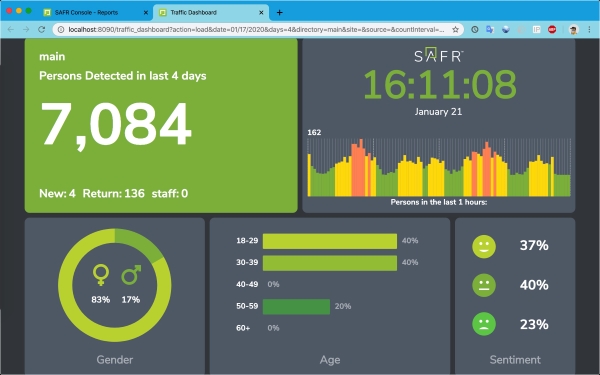This screenshot has height=375, width=600.
Task: Go forward to next page
Action: coord(26,29)
